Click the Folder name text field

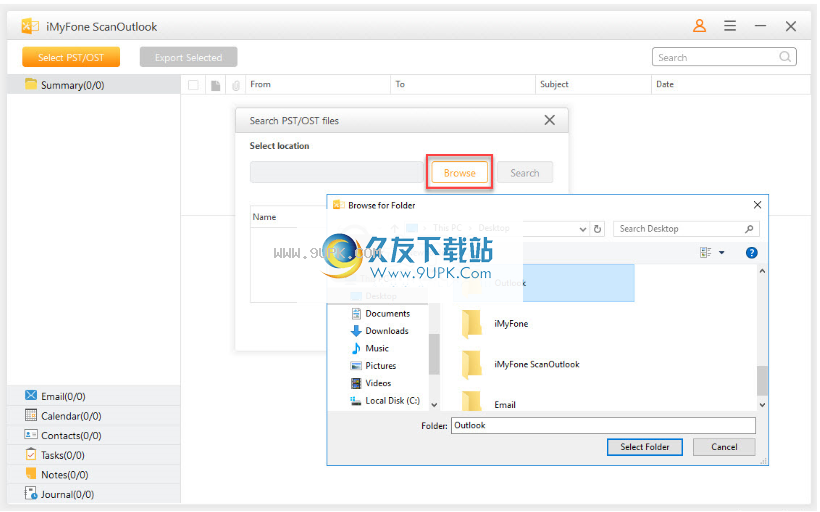pyautogui.click(x=603, y=425)
